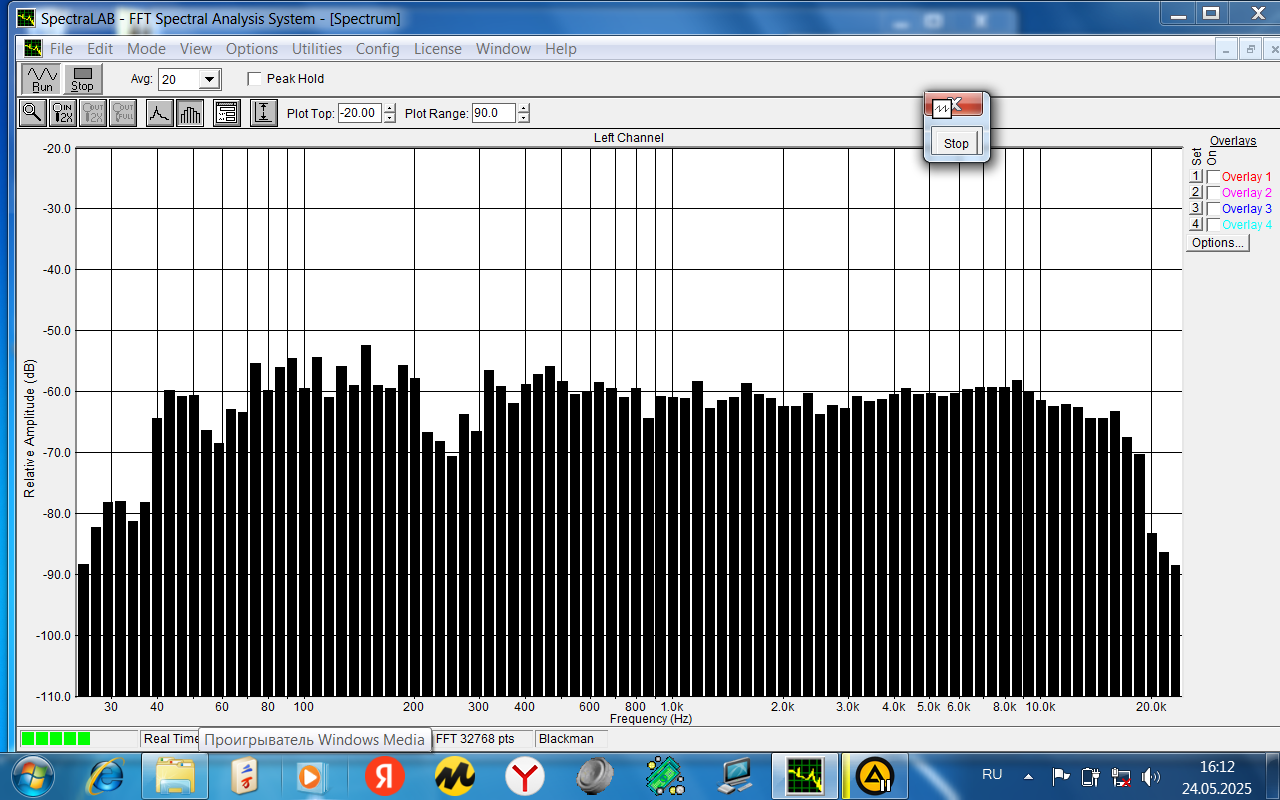Click the SpectraLAB title bar application icon
Viewport: 1280px width, 800px height.
tap(26, 18)
